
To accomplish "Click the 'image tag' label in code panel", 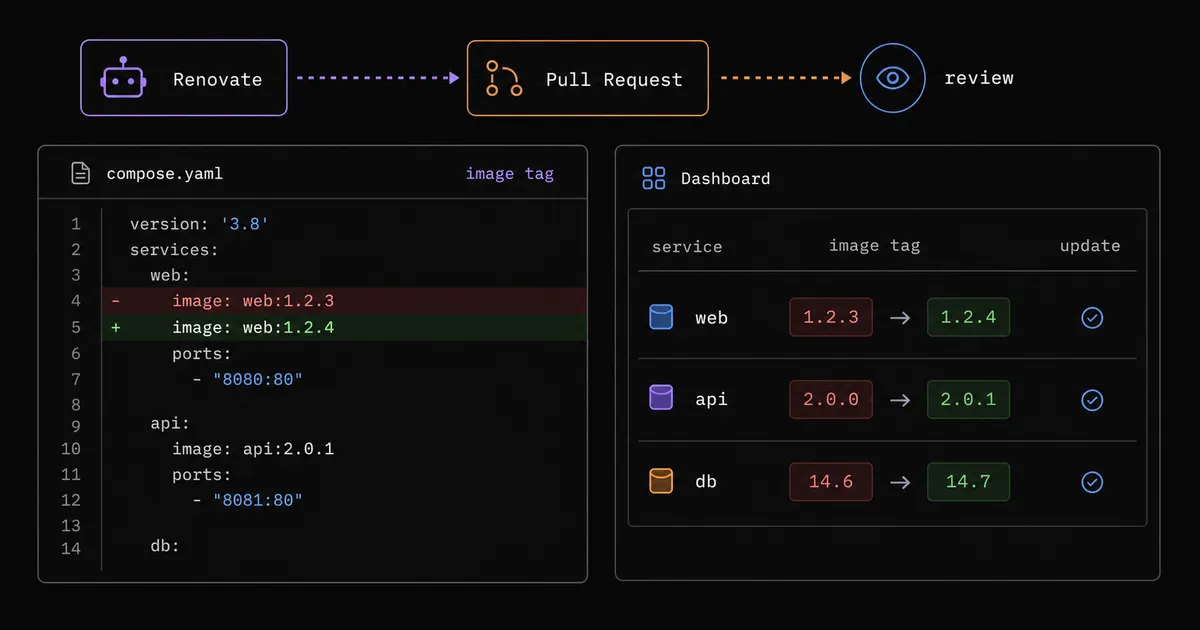I will pos(509,174).
